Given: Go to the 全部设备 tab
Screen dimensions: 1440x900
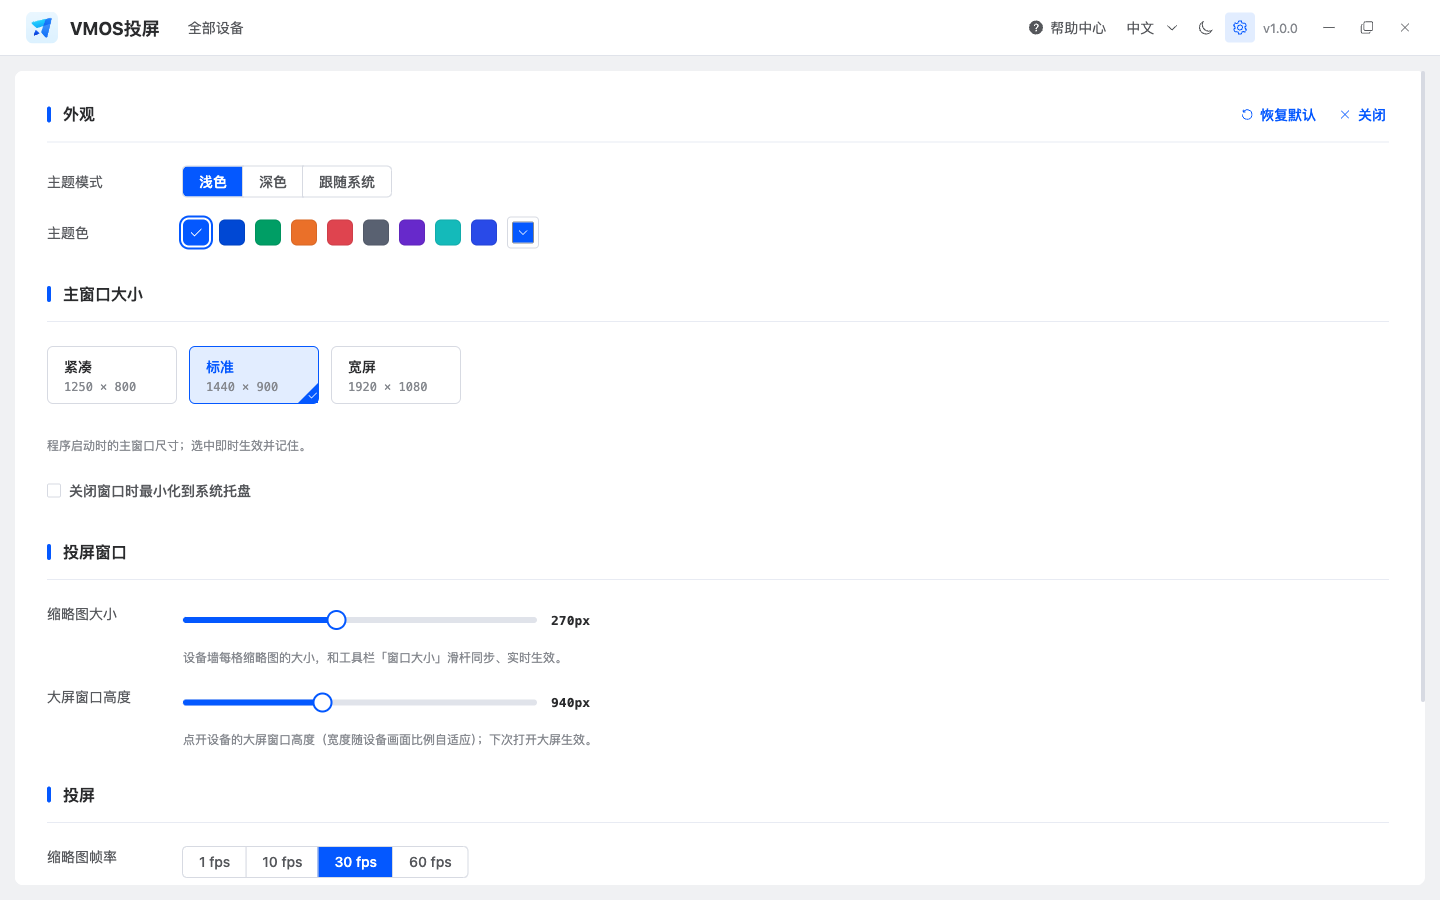Looking at the screenshot, I should pyautogui.click(x=216, y=28).
